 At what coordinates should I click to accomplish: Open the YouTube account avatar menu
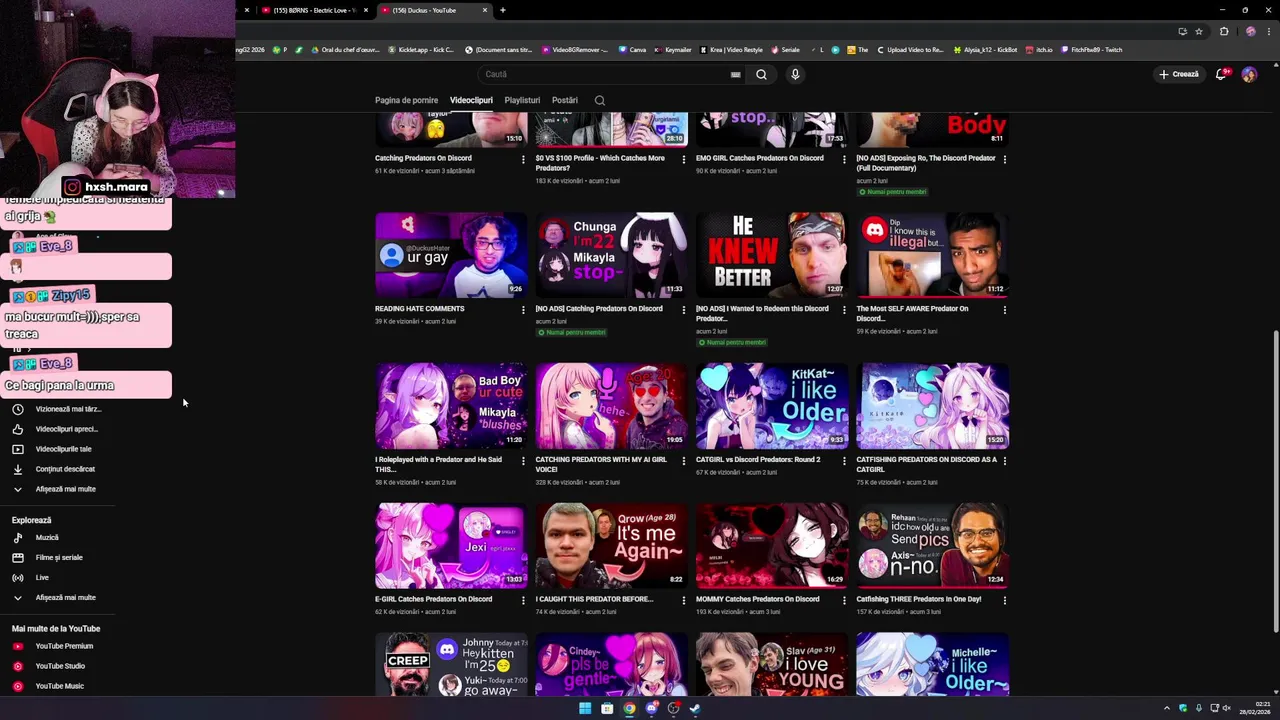pos(1249,74)
